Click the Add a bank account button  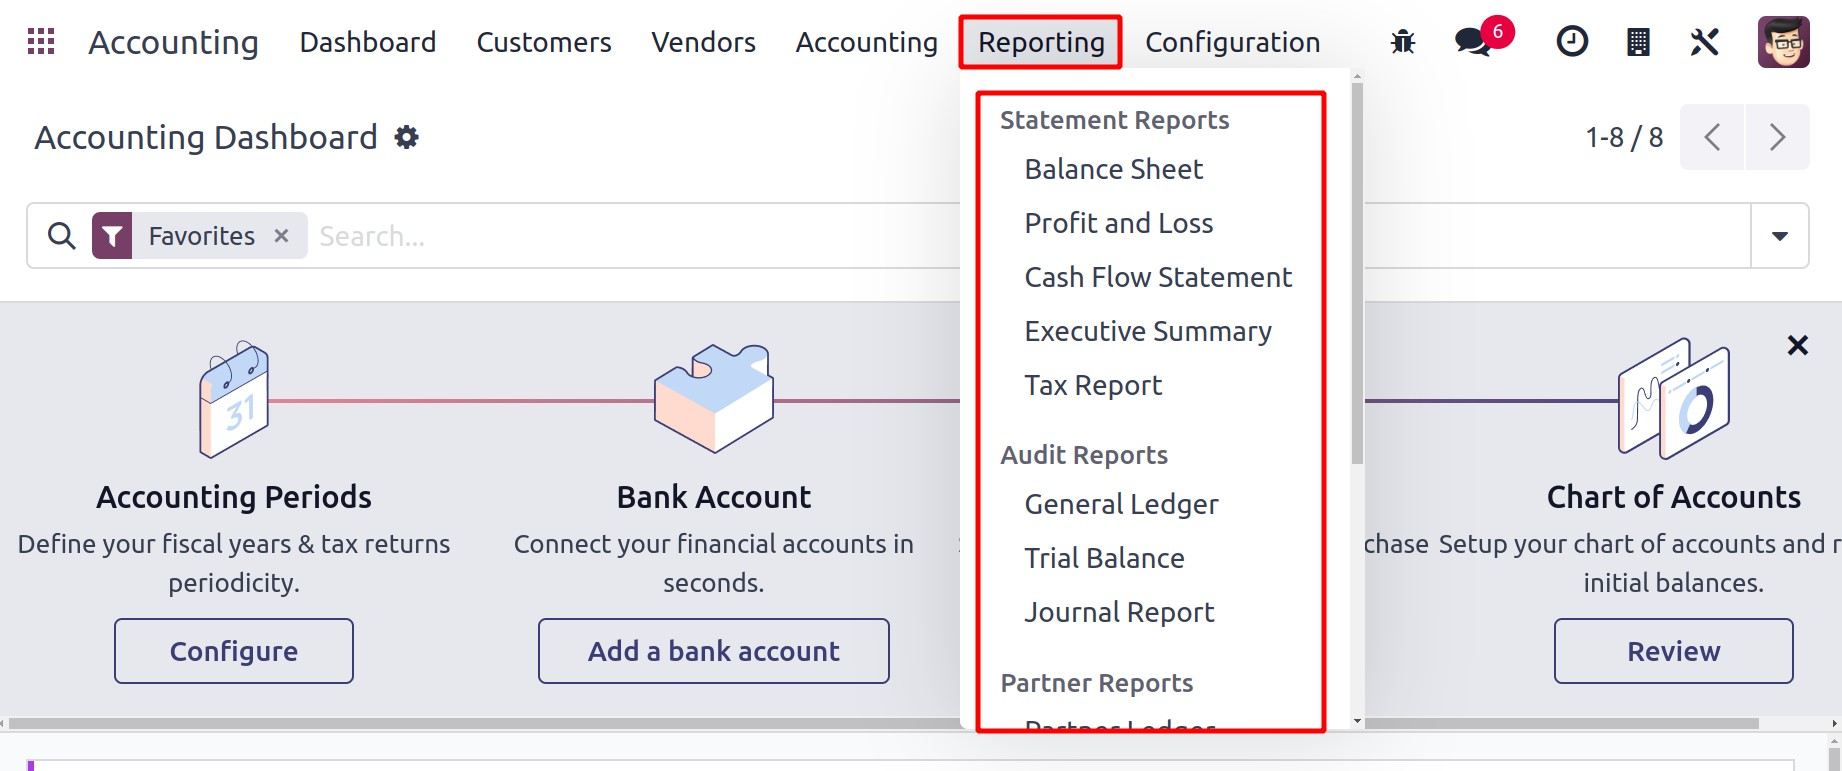click(713, 651)
